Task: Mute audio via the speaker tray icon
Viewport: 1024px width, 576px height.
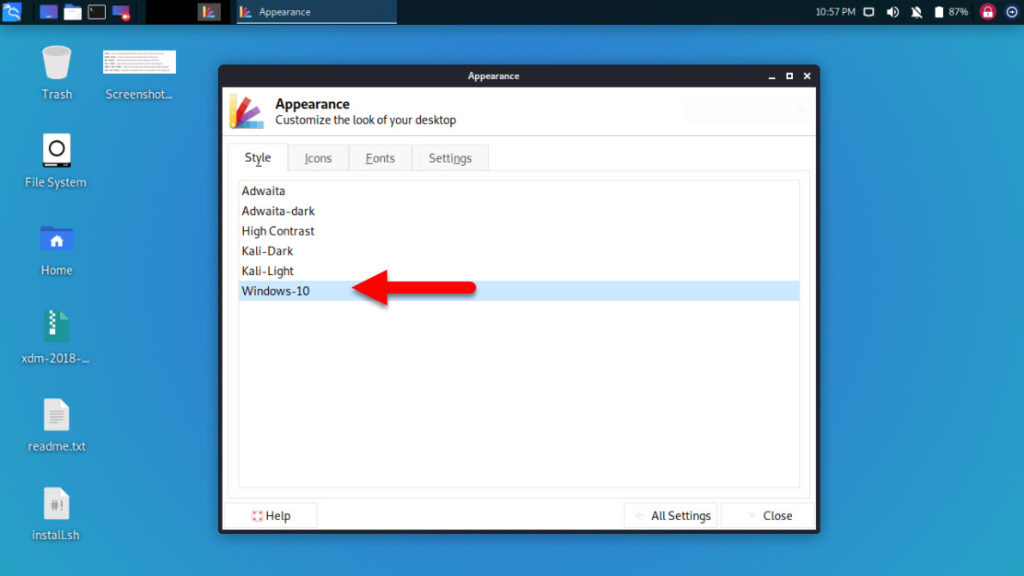Action: coord(892,12)
